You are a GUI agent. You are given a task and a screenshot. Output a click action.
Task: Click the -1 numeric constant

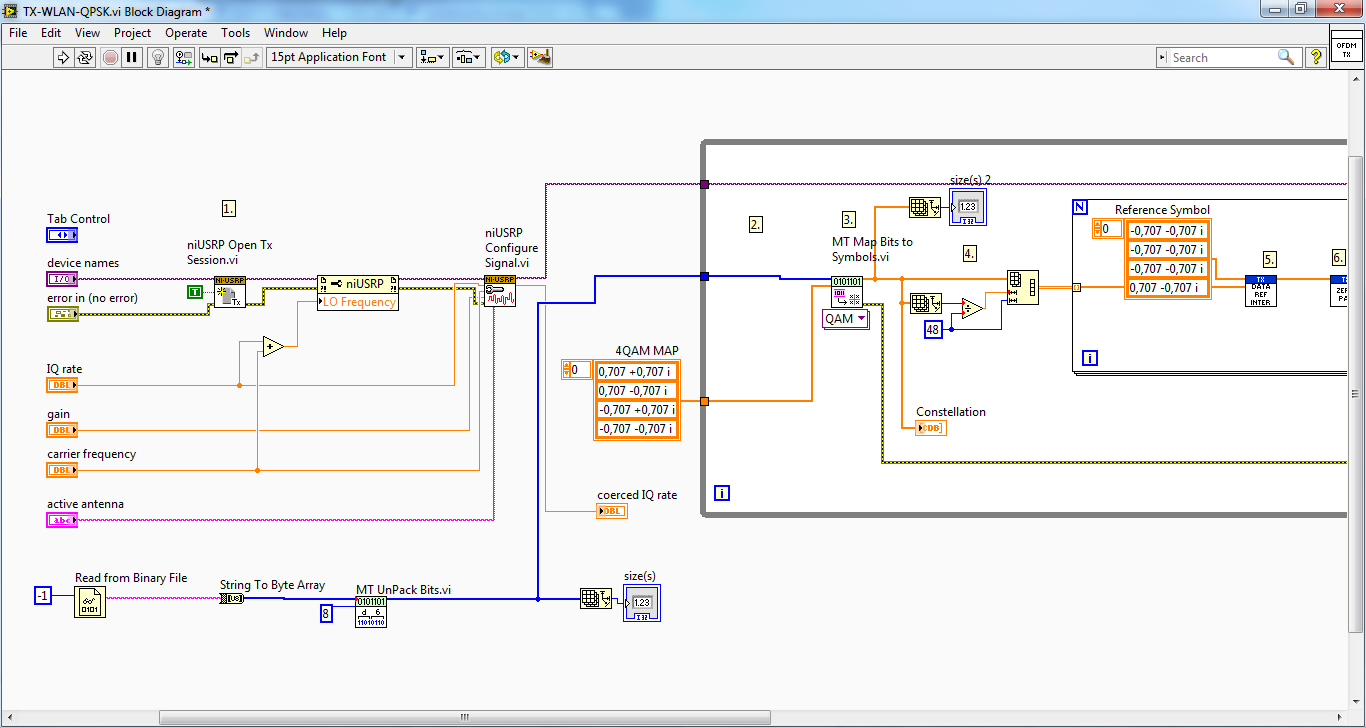point(42,596)
